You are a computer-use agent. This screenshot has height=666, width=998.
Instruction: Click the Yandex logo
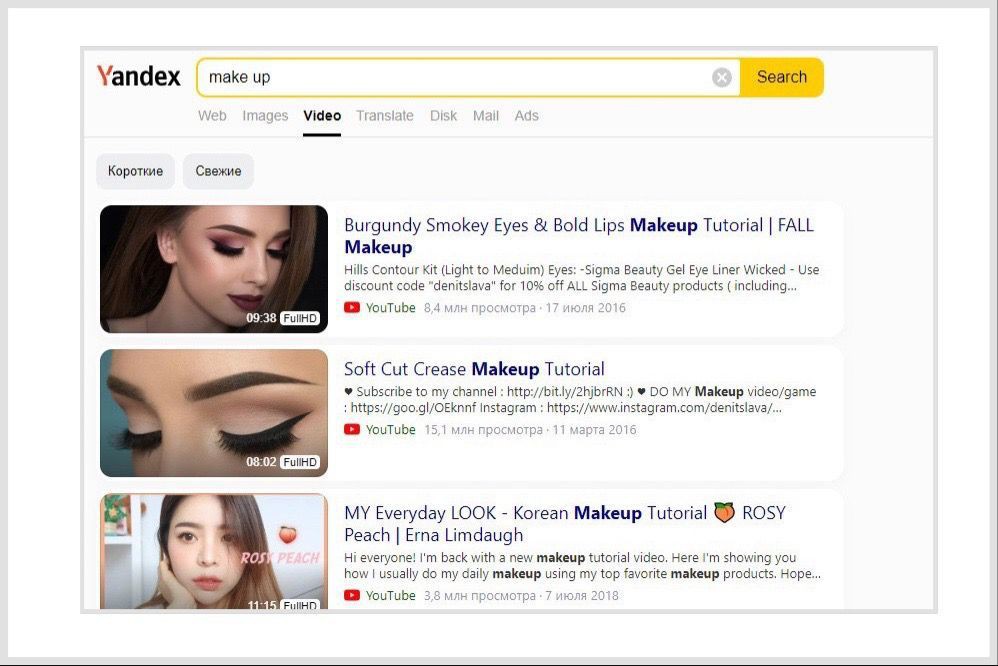pos(138,77)
